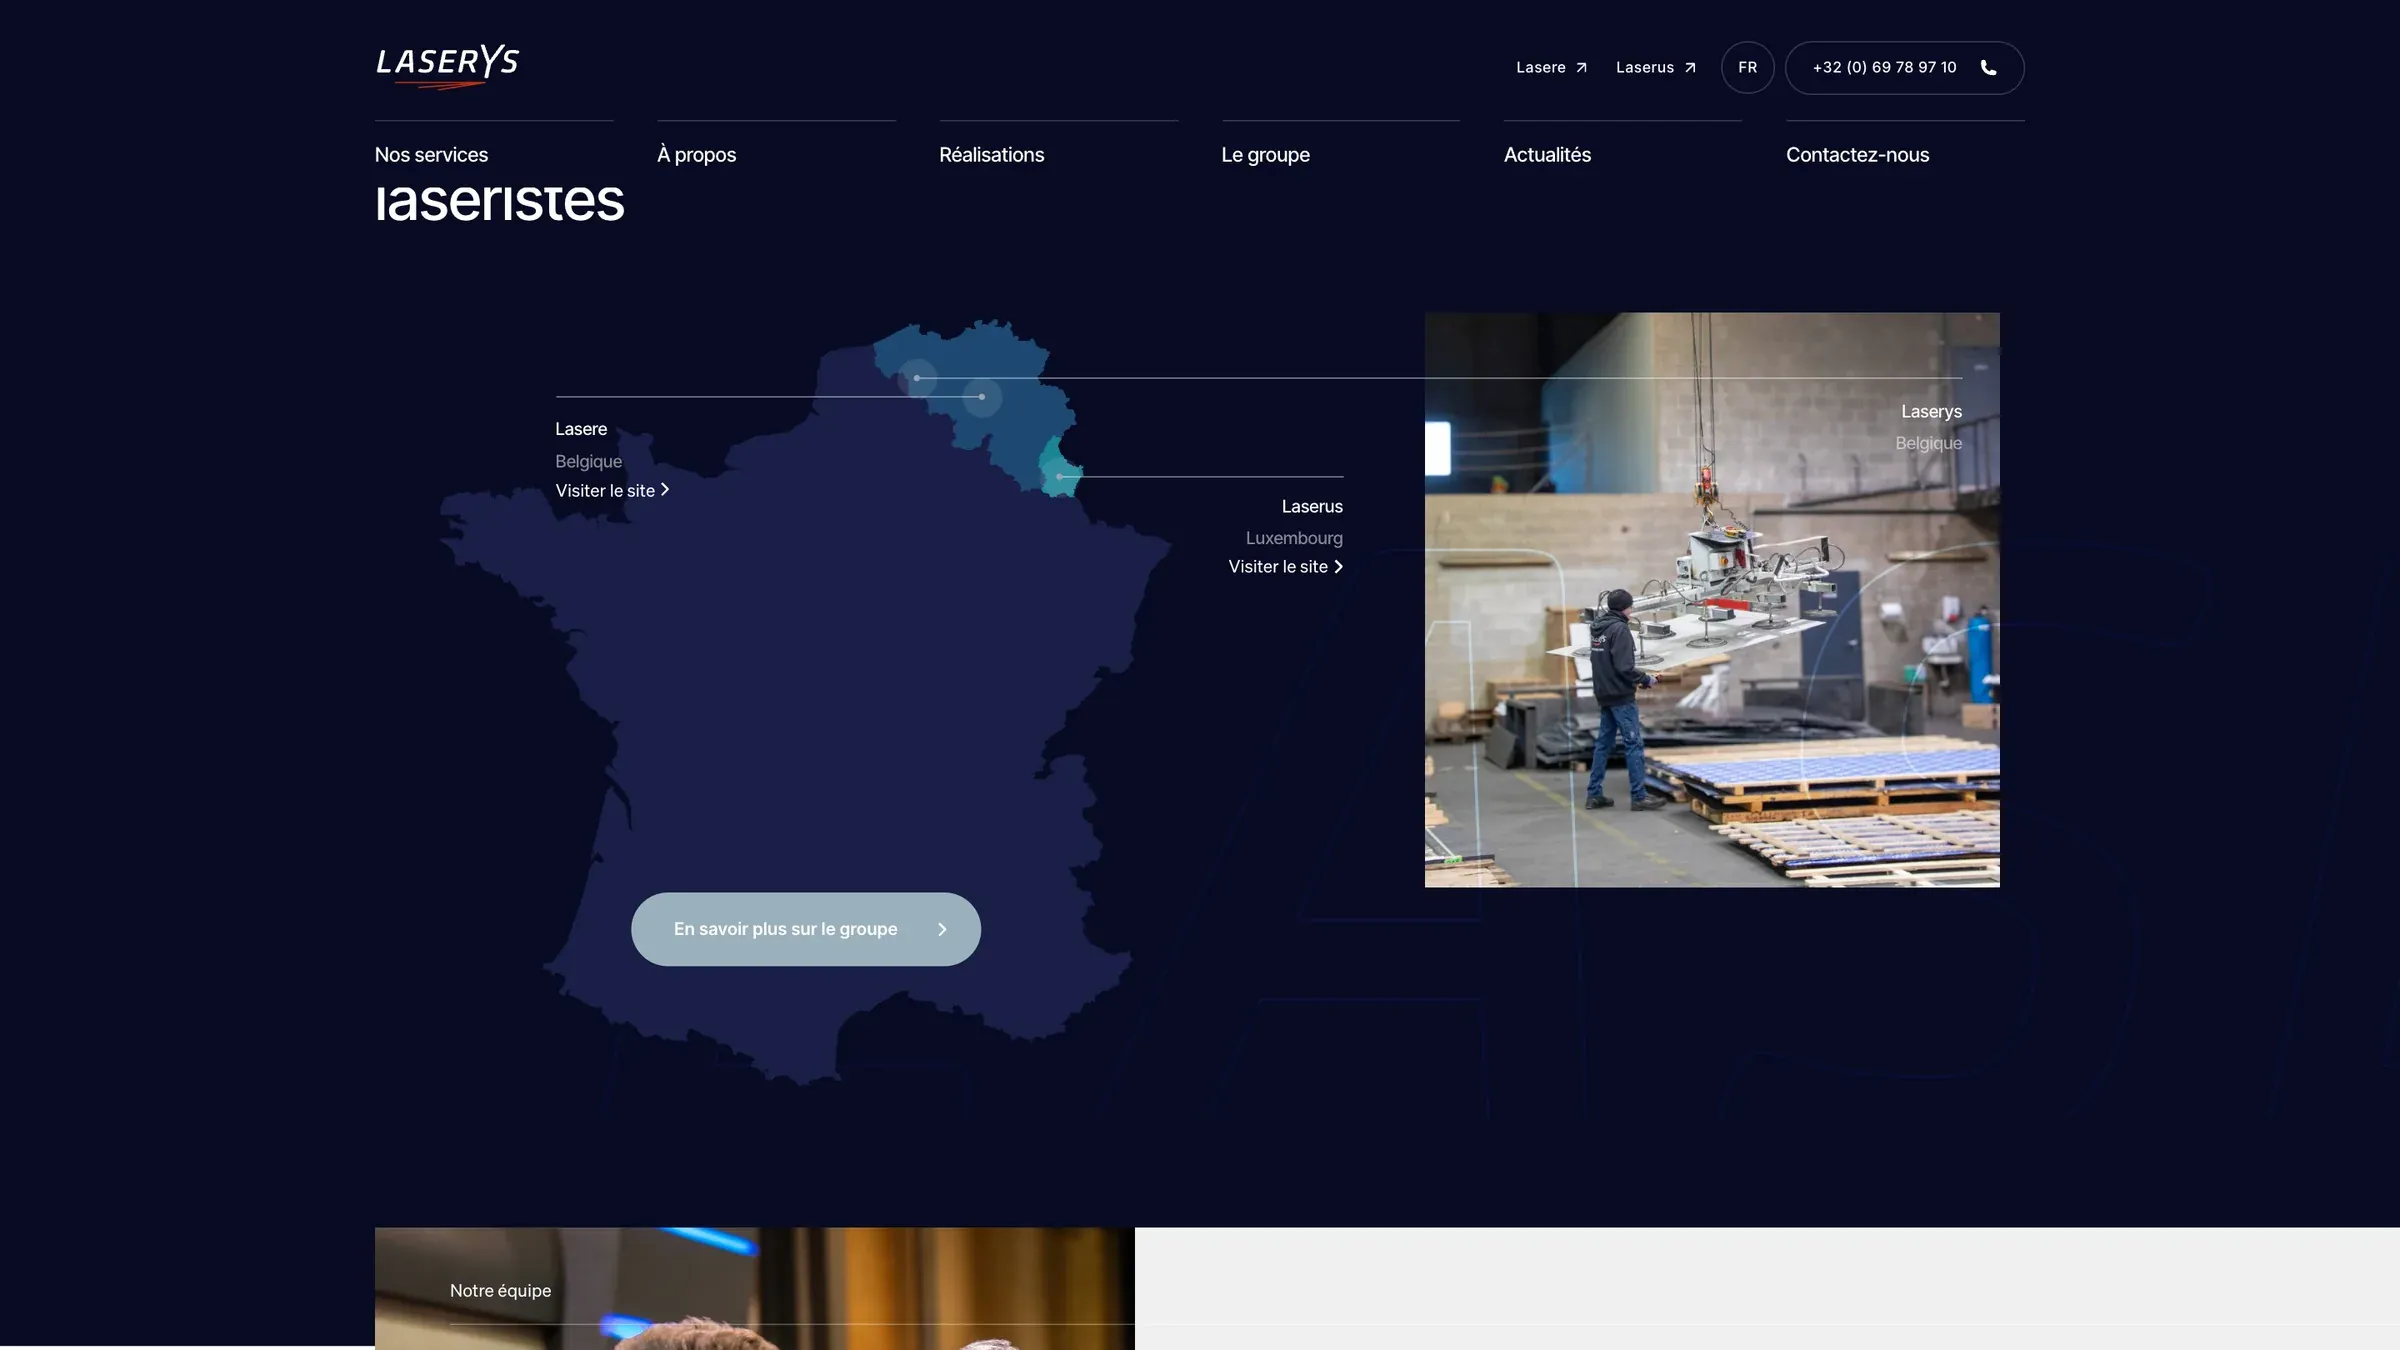Visit the Lasere Belgique site link
The width and height of the screenshot is (2400, 1350).
click(612, 490)
